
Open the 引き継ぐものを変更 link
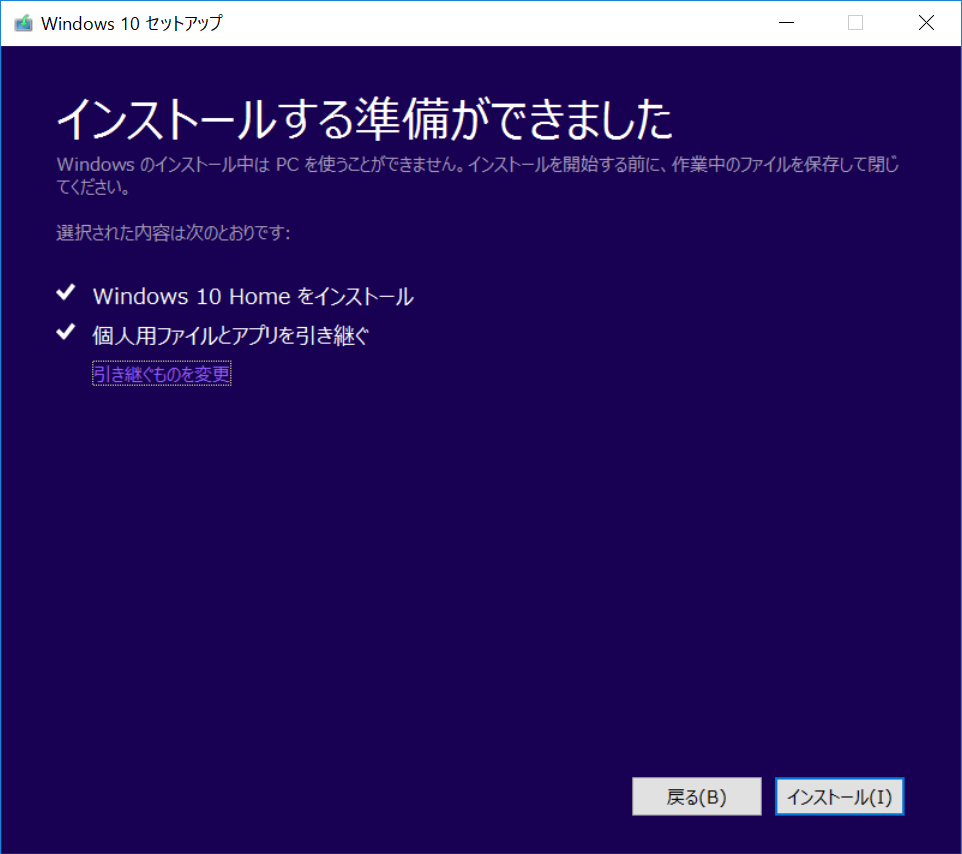(x=161, y=374)
